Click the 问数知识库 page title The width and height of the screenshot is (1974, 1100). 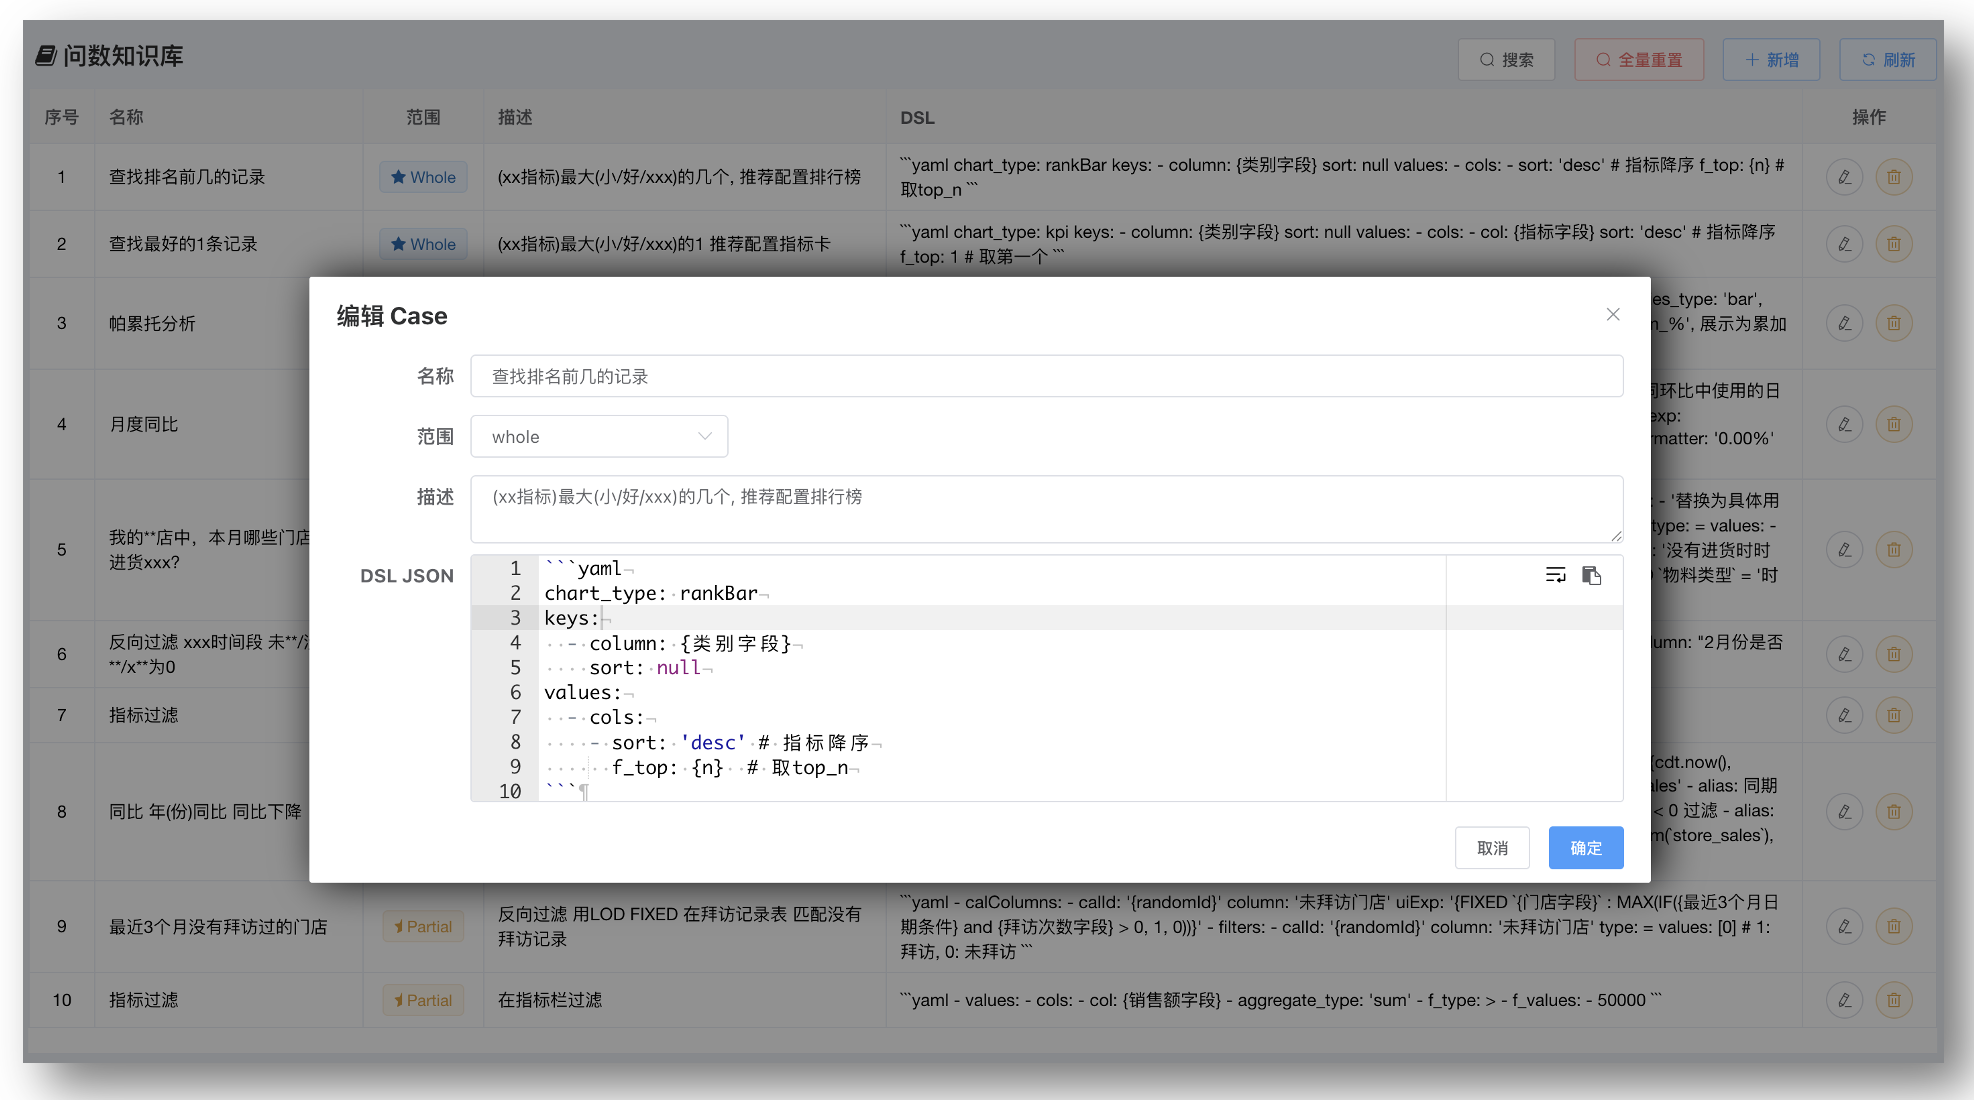click(123, 56)
